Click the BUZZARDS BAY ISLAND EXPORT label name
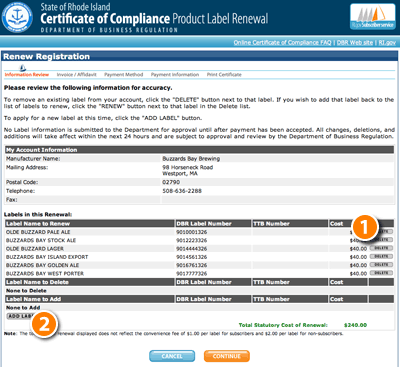 point(47,257)
